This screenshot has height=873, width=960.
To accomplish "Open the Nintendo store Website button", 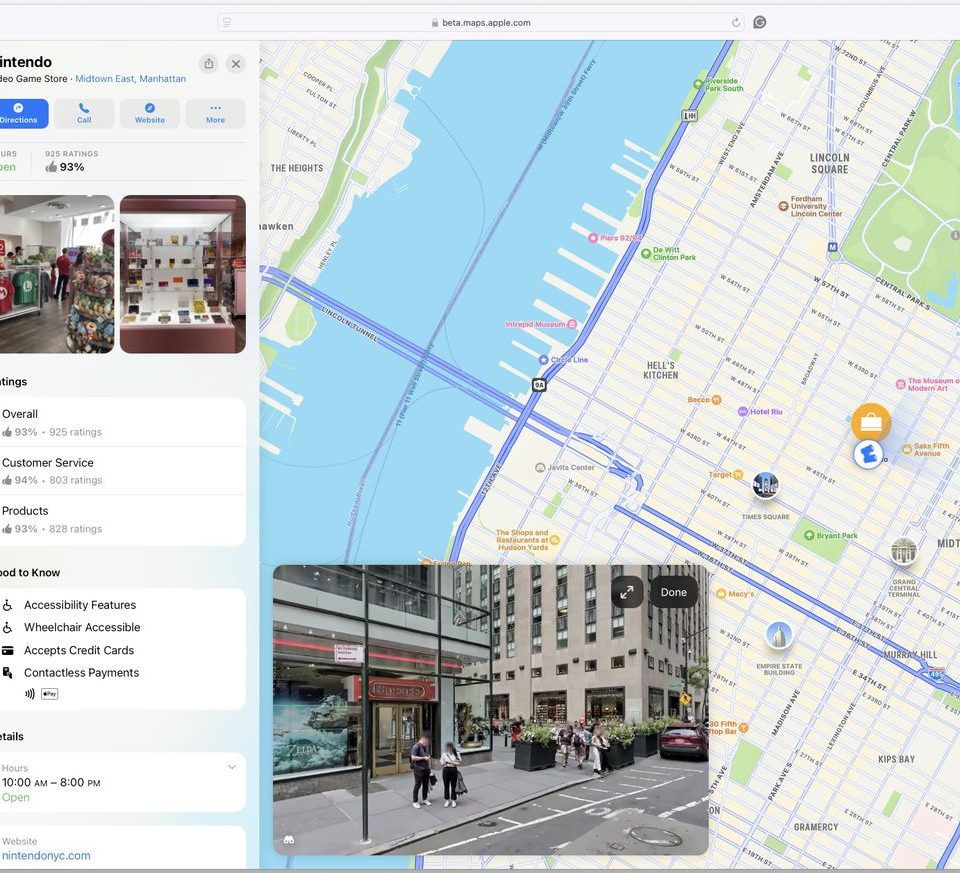I will point(150,113).
